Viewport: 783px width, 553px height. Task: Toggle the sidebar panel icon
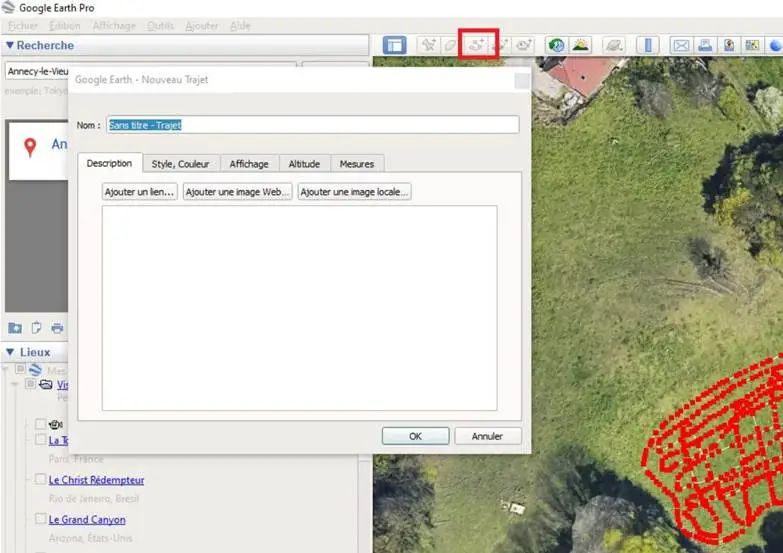395,44
